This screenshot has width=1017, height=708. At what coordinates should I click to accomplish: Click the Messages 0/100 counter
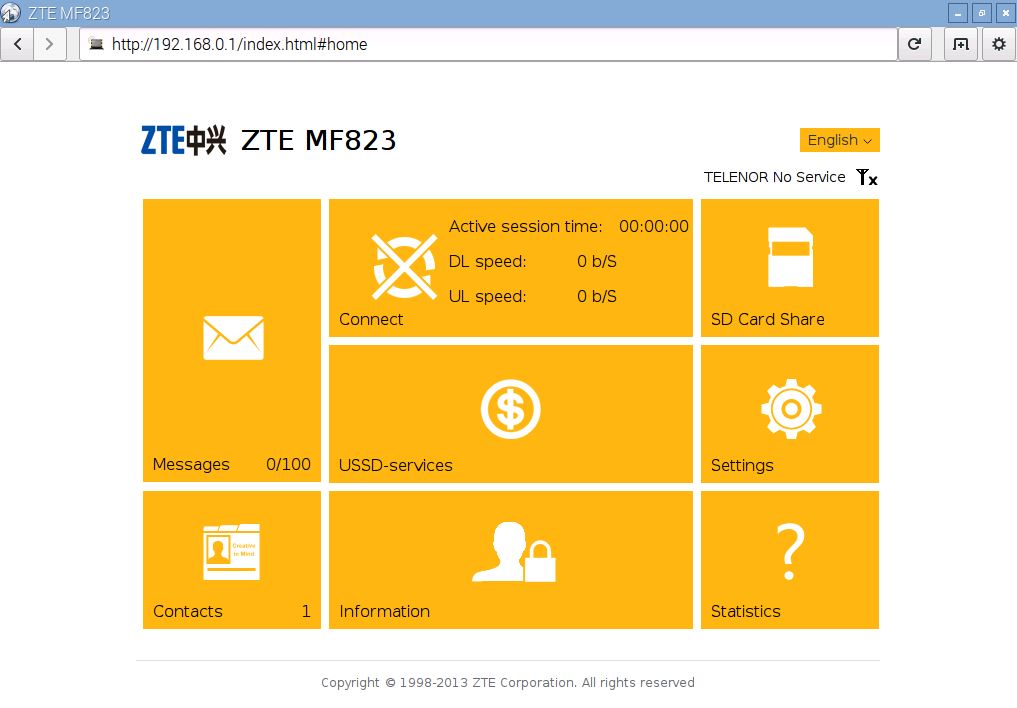pyautogui.click(x=288, y=464)
